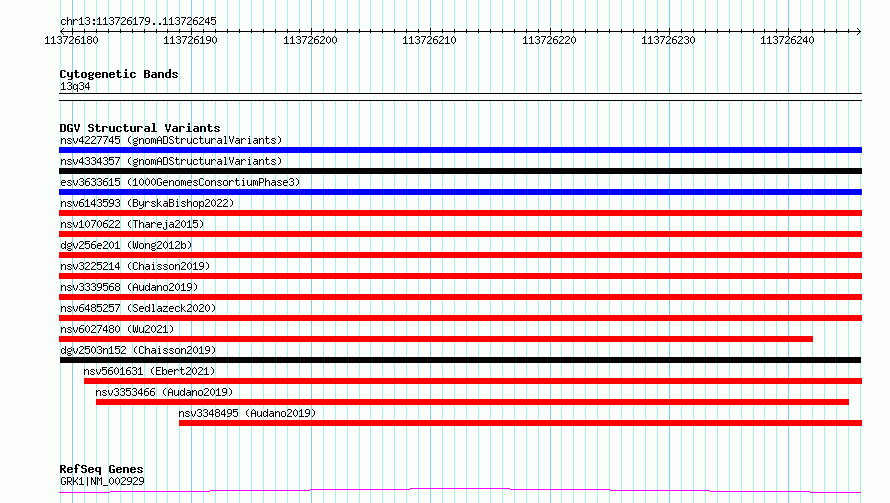Click the red bar of nsv5601631
This screenshot has height=503, width=890.
(473, 381)
